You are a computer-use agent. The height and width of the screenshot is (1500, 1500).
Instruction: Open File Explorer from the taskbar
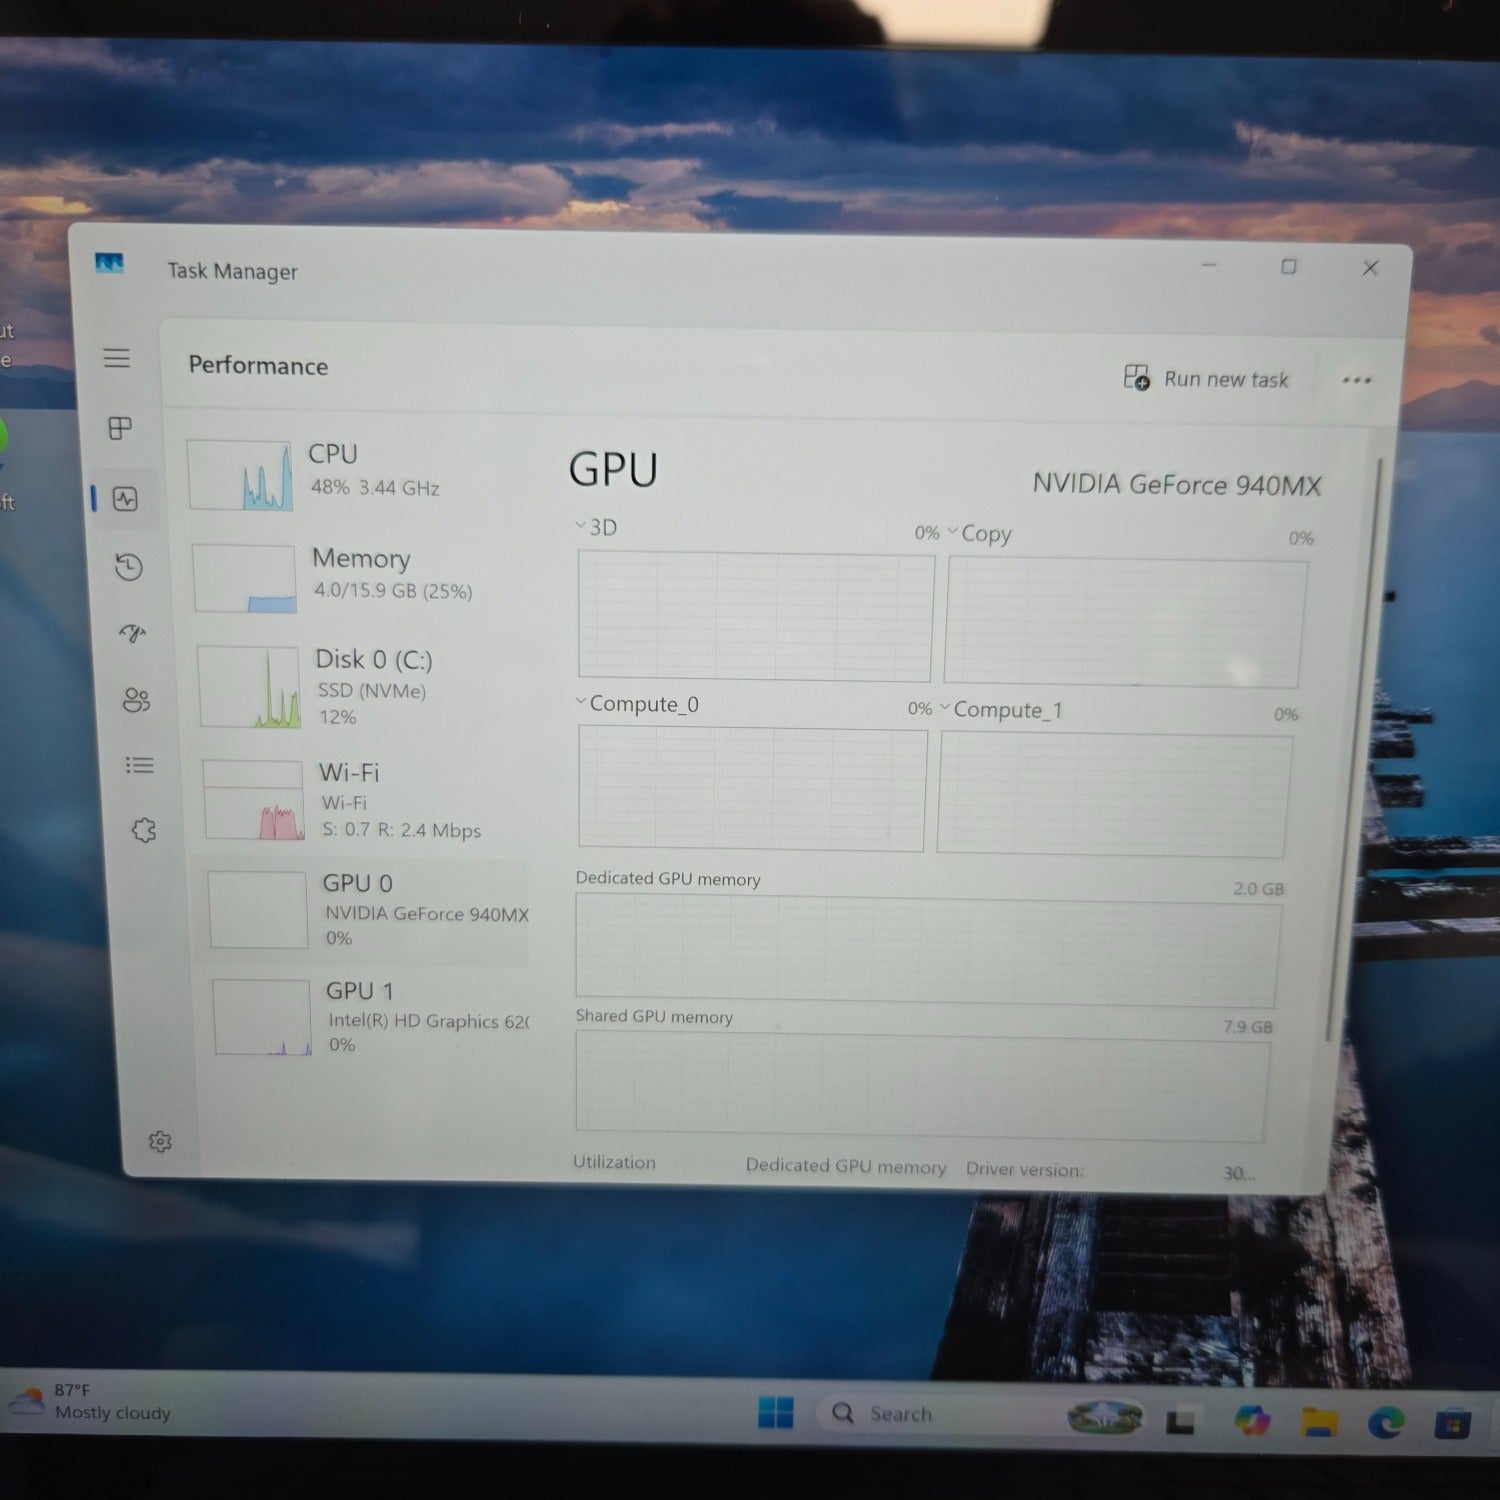tap(1319, 1421)
